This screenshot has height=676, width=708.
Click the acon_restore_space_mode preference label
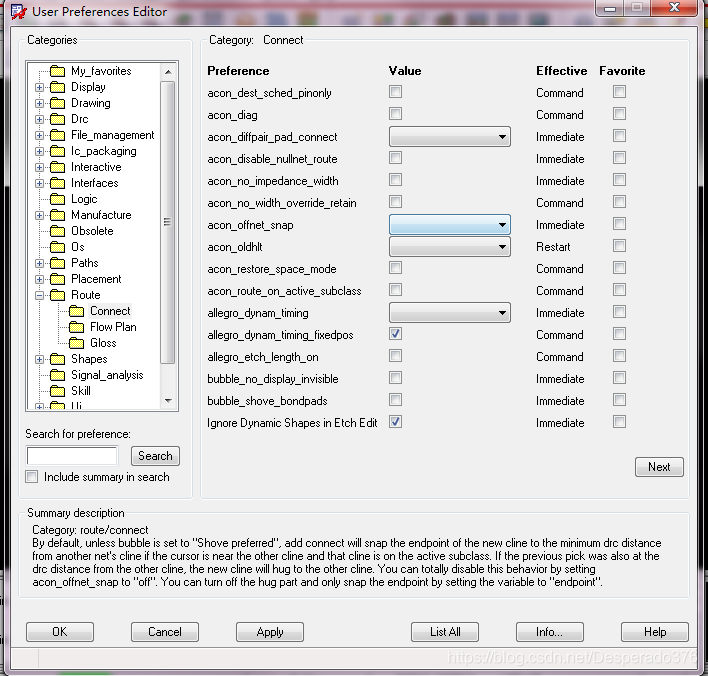click(x=272, y=269)
